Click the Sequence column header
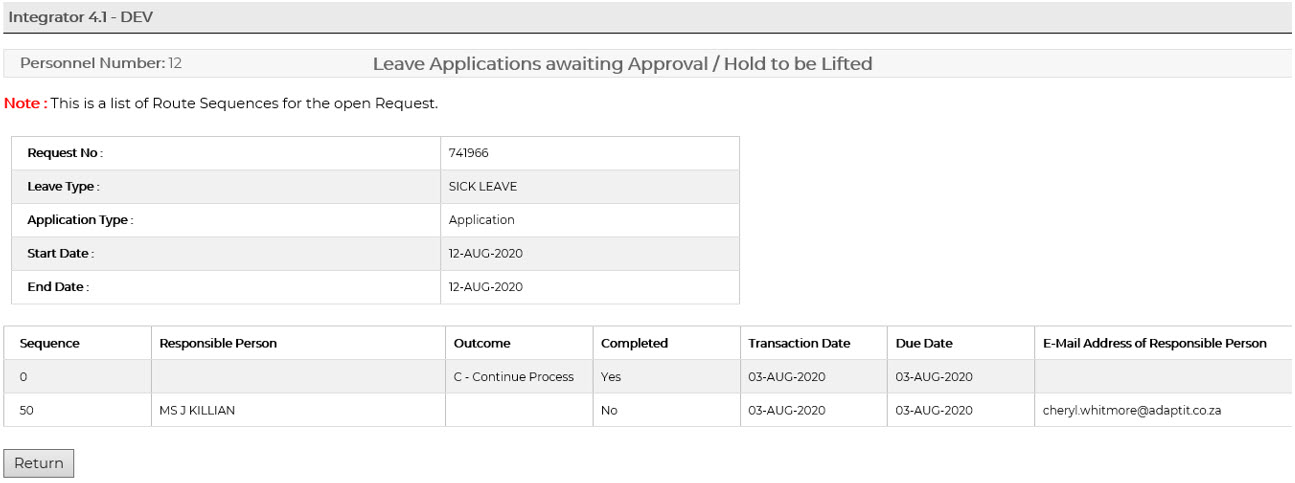1295x483 pixels. [49, 343]
